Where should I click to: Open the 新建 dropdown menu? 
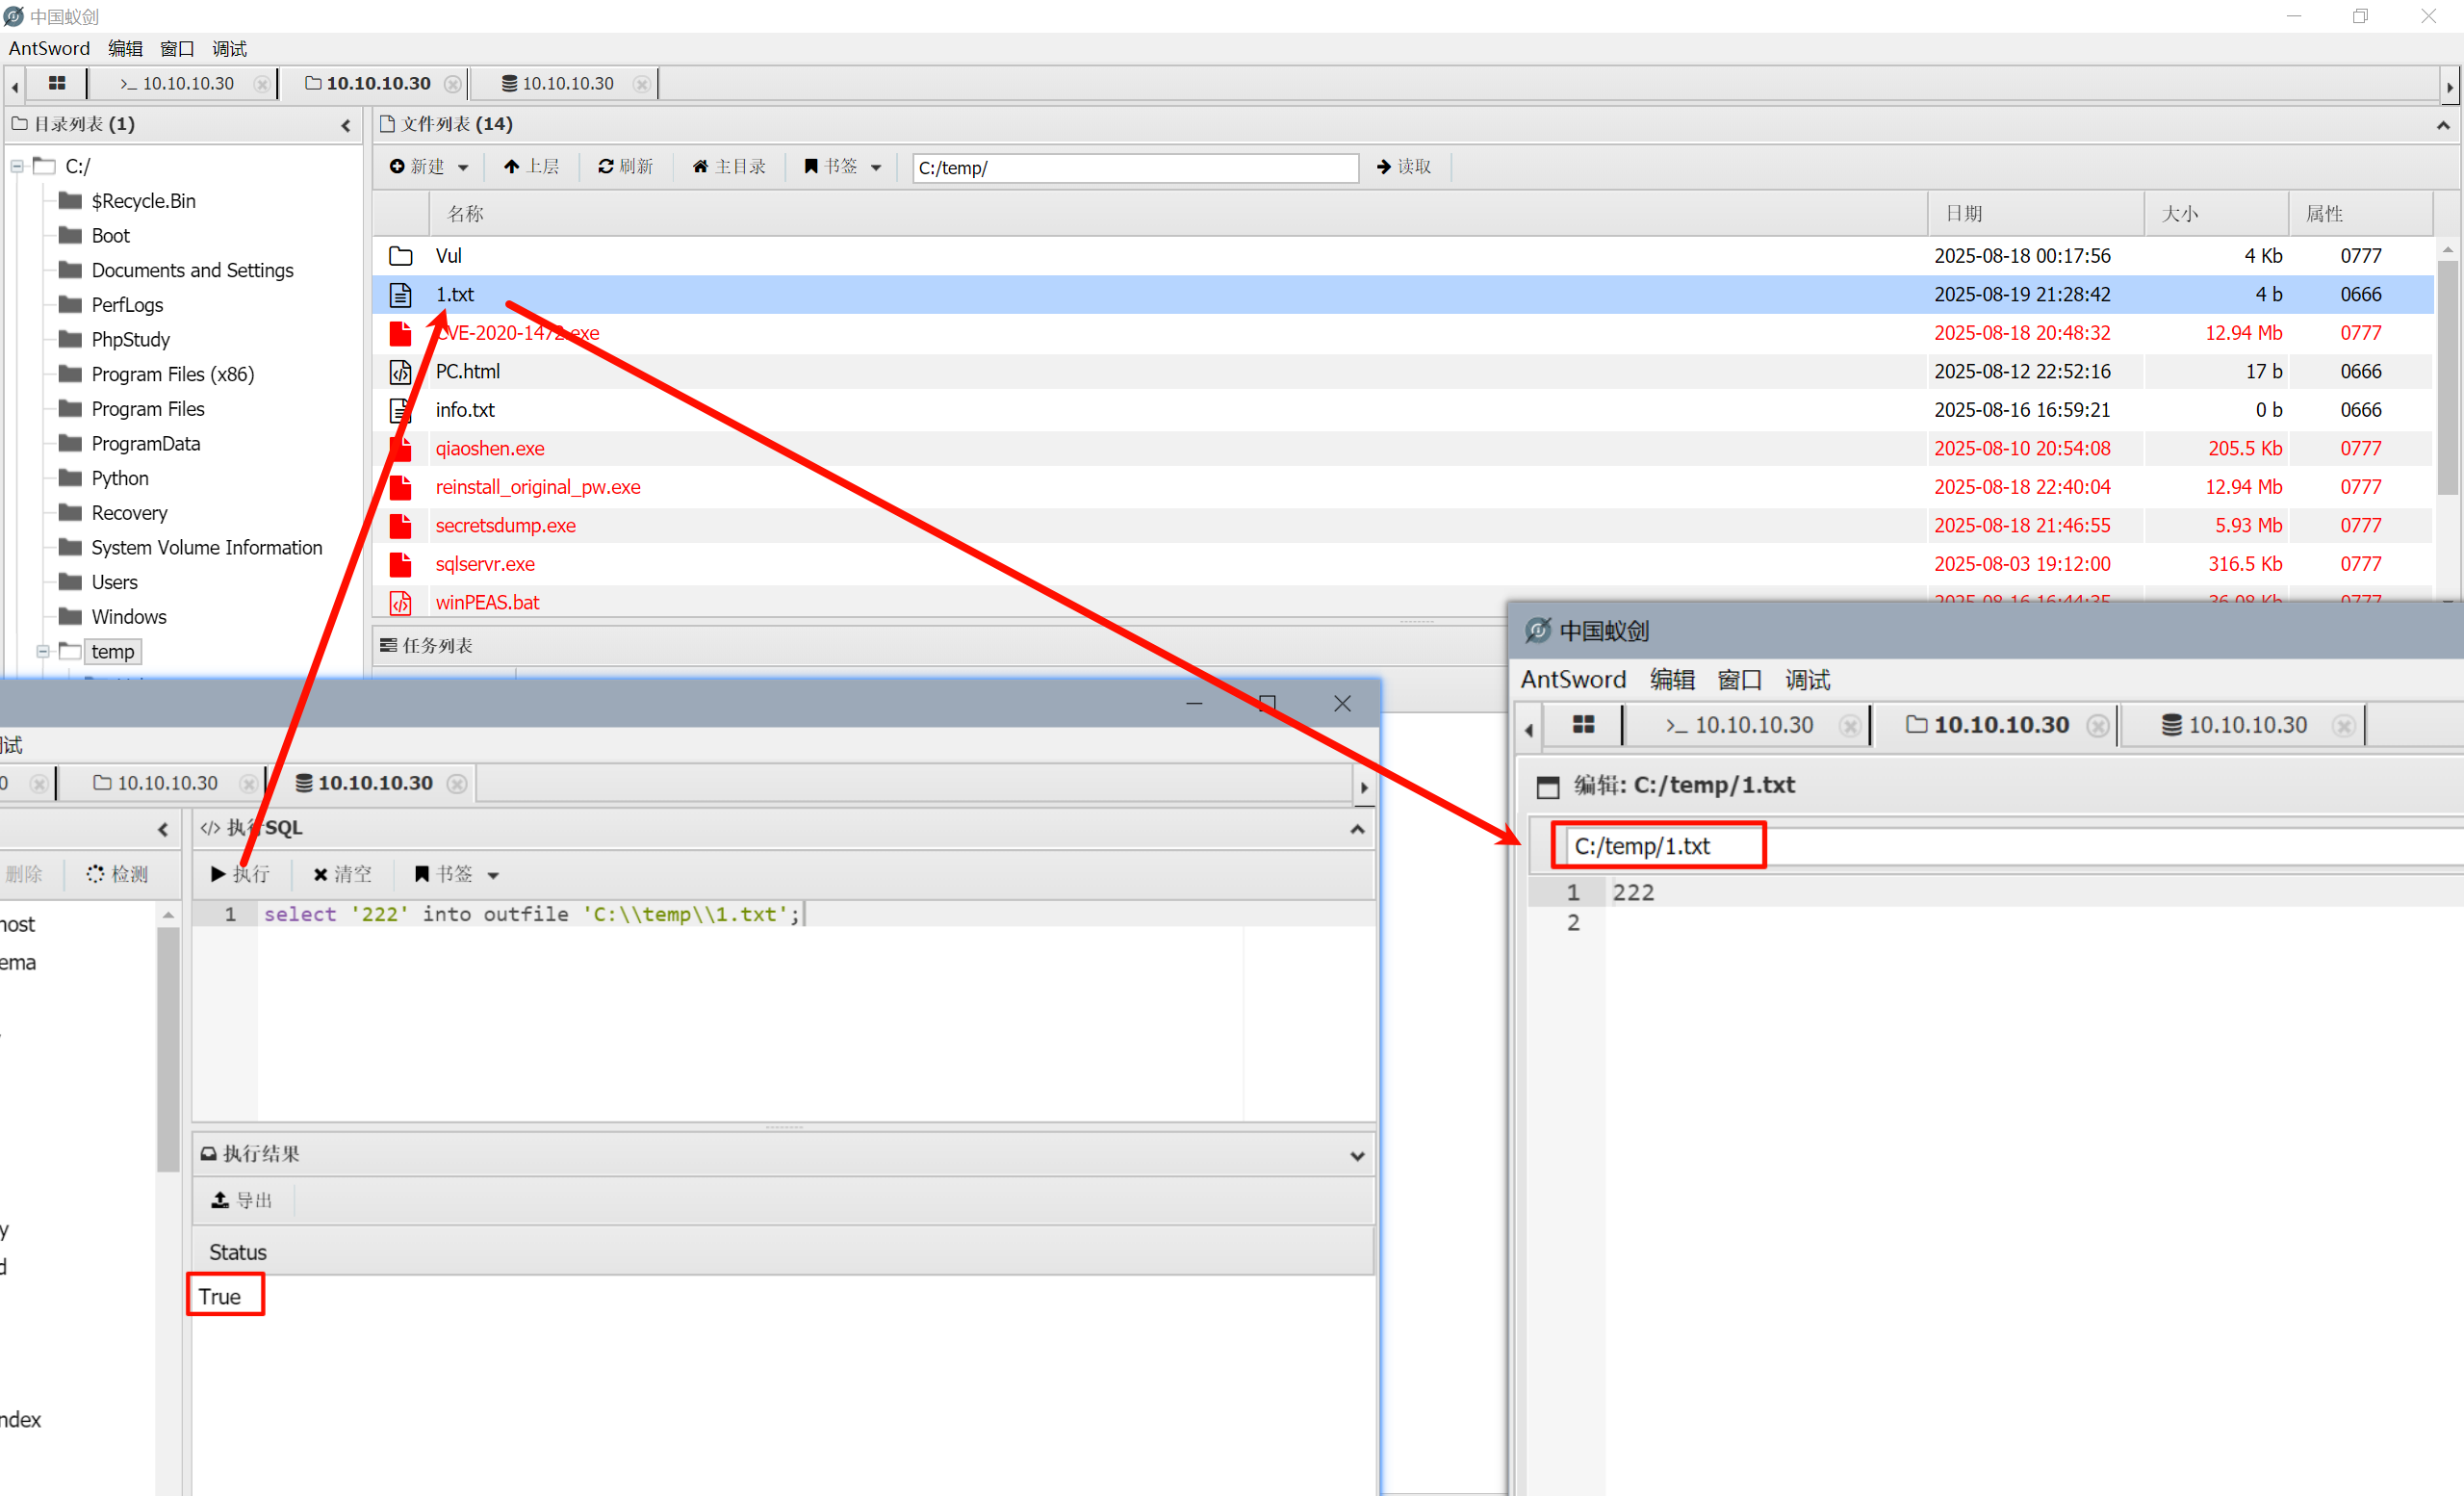(428, 167)
